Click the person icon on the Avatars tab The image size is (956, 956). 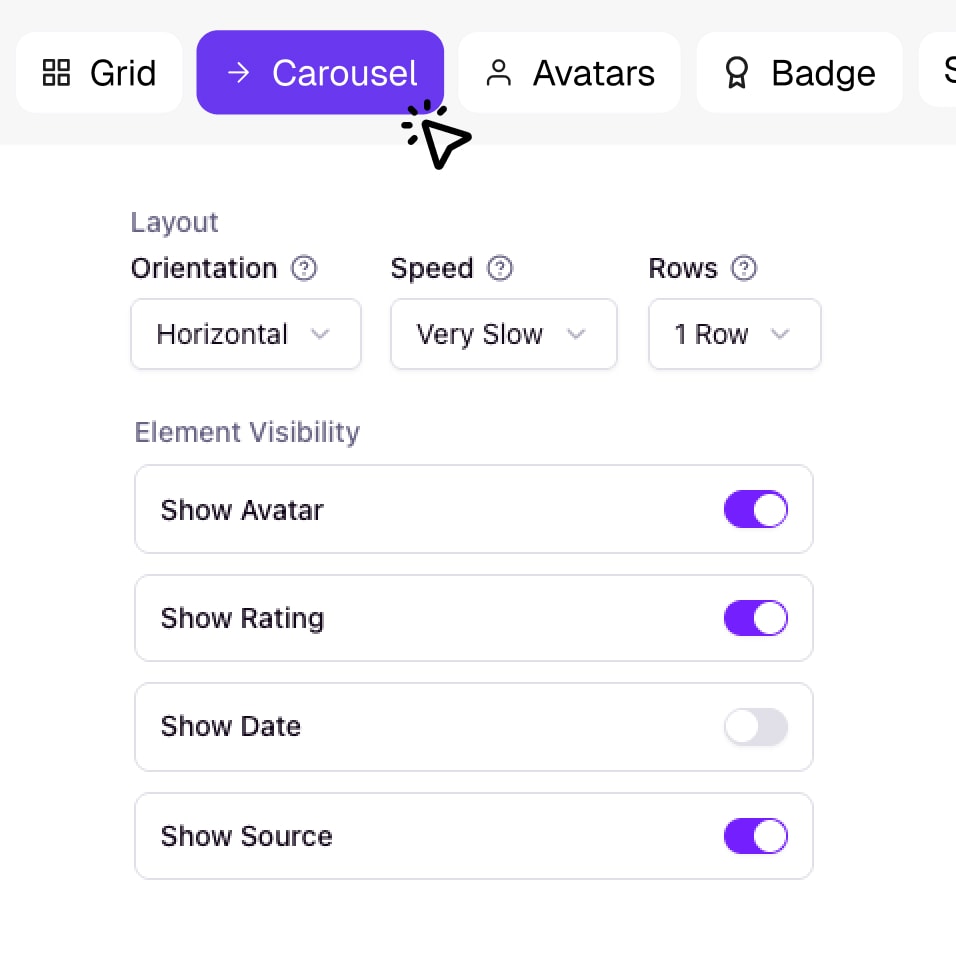[497, 71]
